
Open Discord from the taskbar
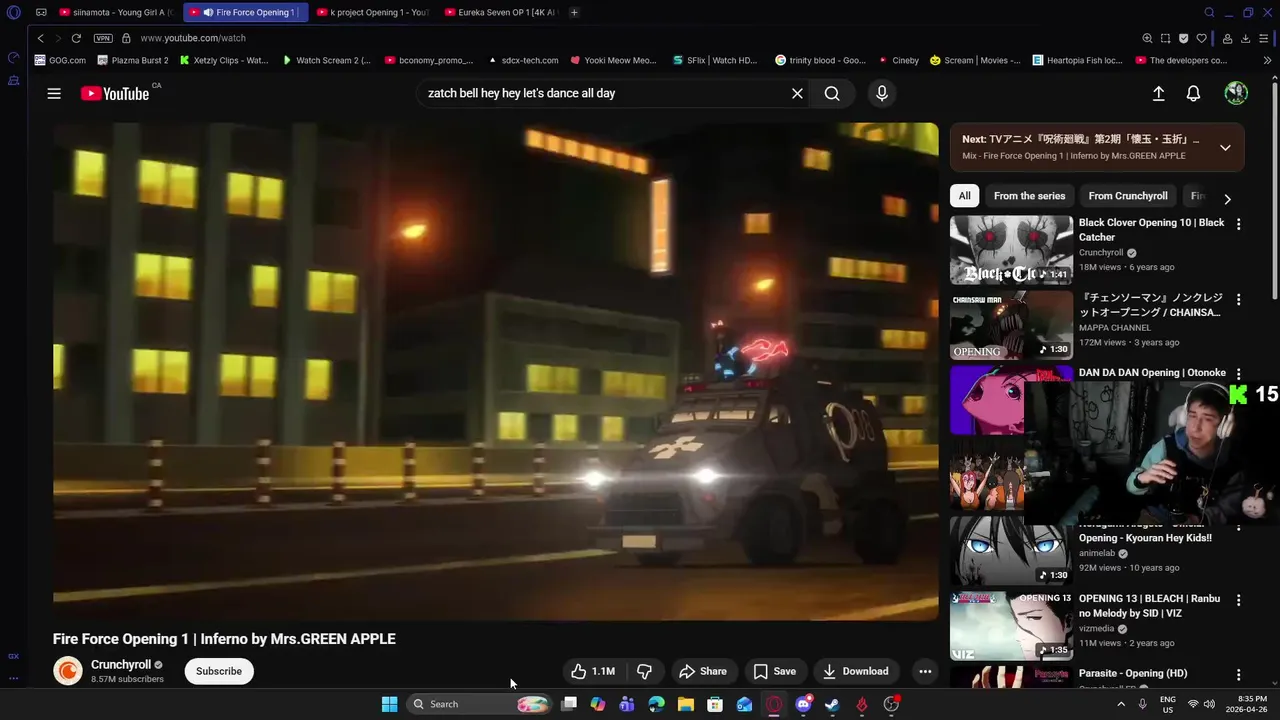point(803,704)
